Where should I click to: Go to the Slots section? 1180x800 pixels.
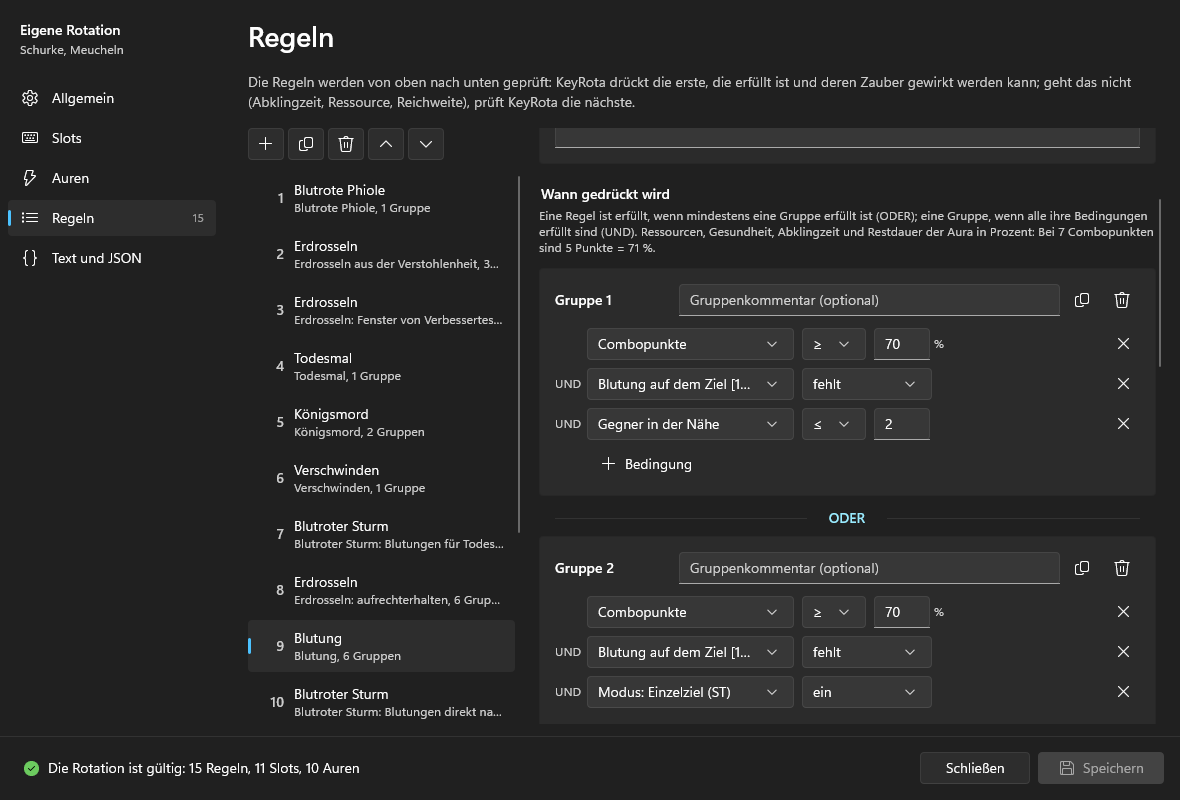pyautogui.click(x=112, y=138)
